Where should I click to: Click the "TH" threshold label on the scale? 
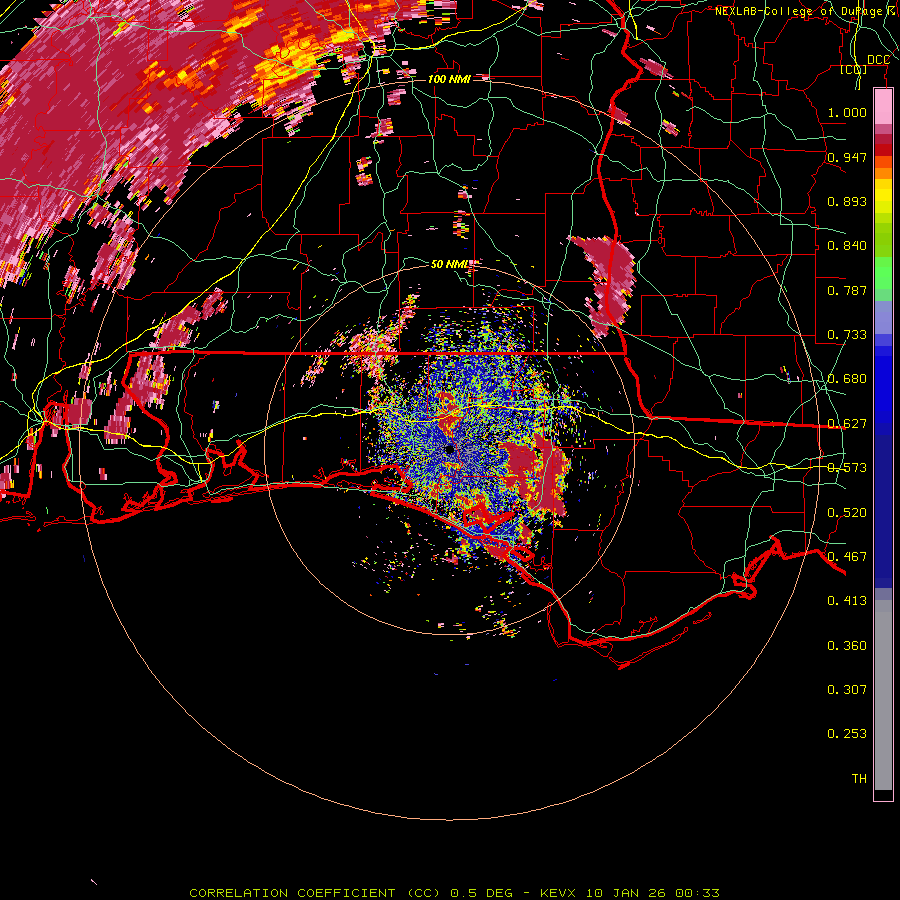[859, 779]
